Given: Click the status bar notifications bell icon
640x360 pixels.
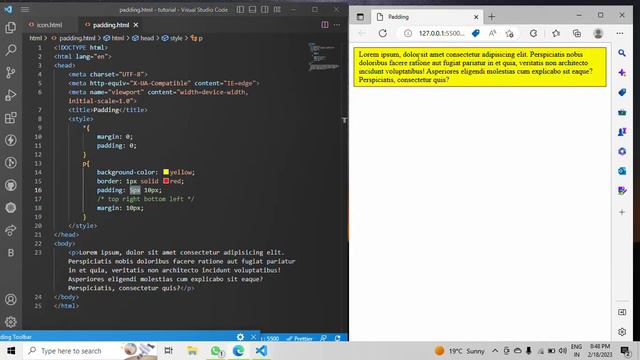Looking at the screenshot, I should point(338,338).
